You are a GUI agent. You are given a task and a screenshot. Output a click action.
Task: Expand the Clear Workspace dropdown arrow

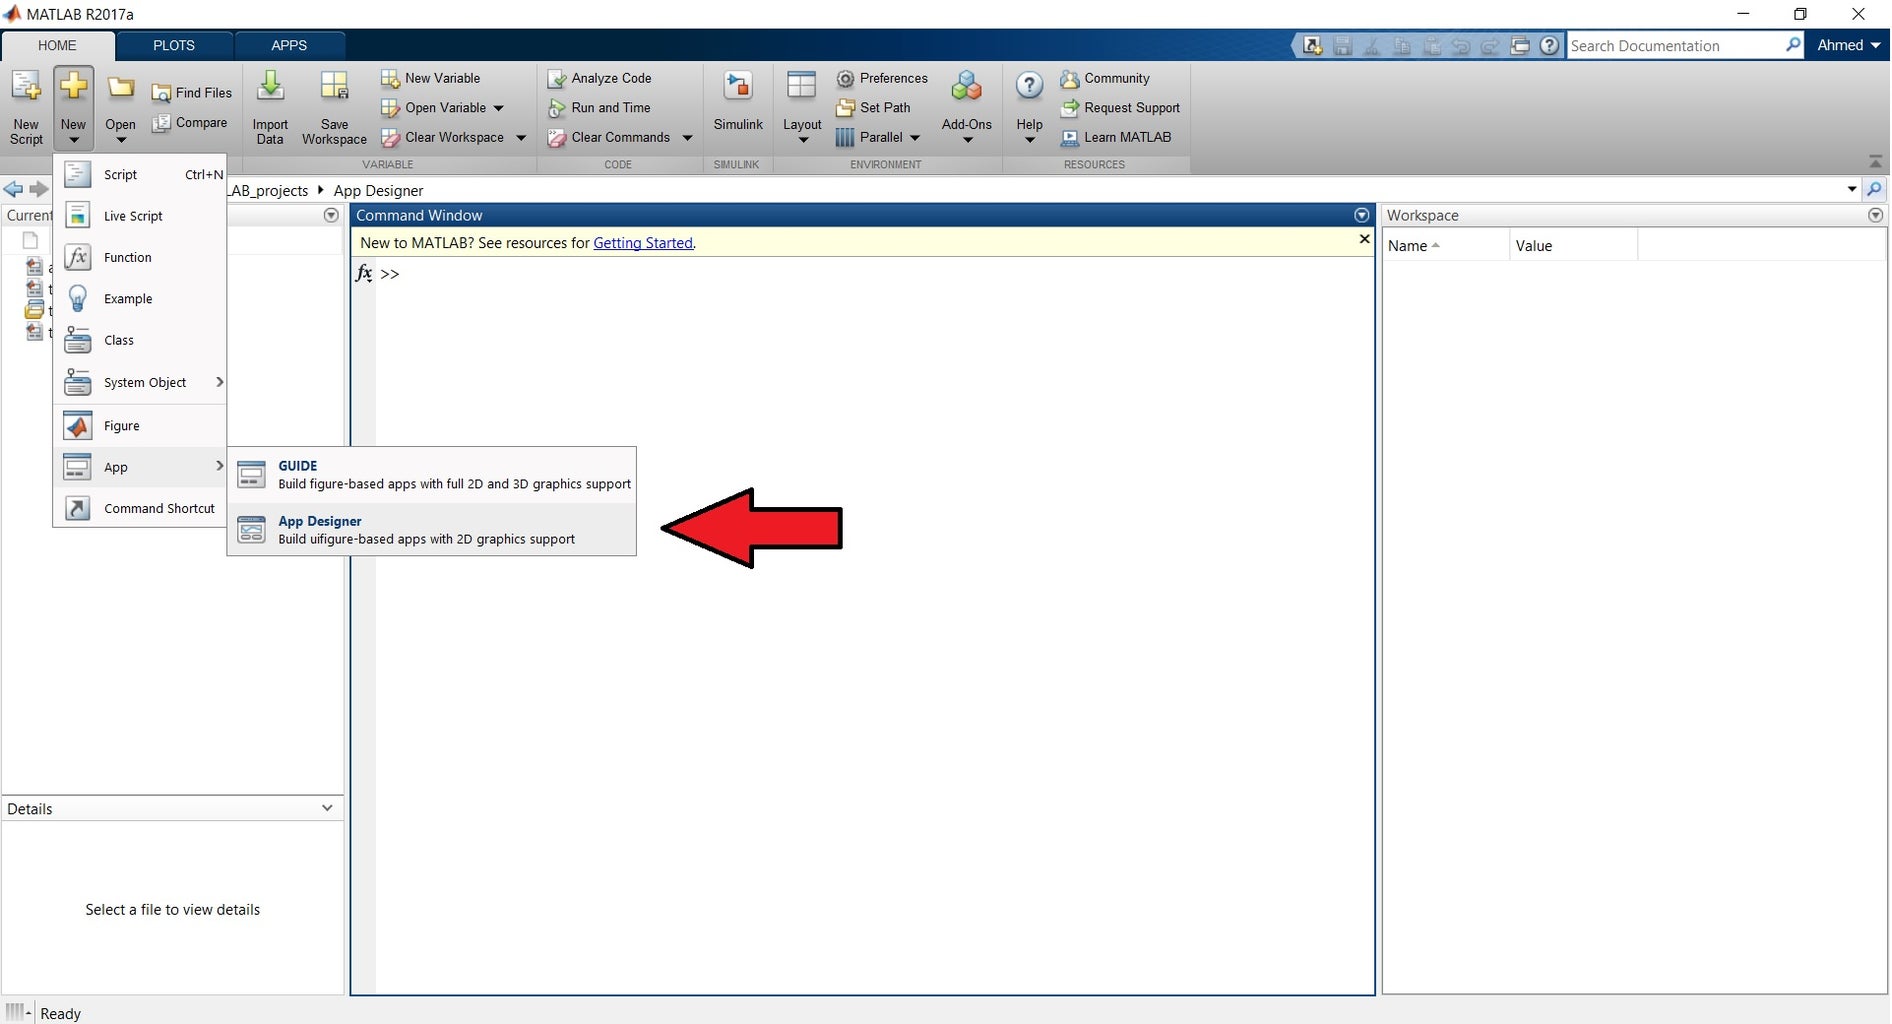[521, 137]
